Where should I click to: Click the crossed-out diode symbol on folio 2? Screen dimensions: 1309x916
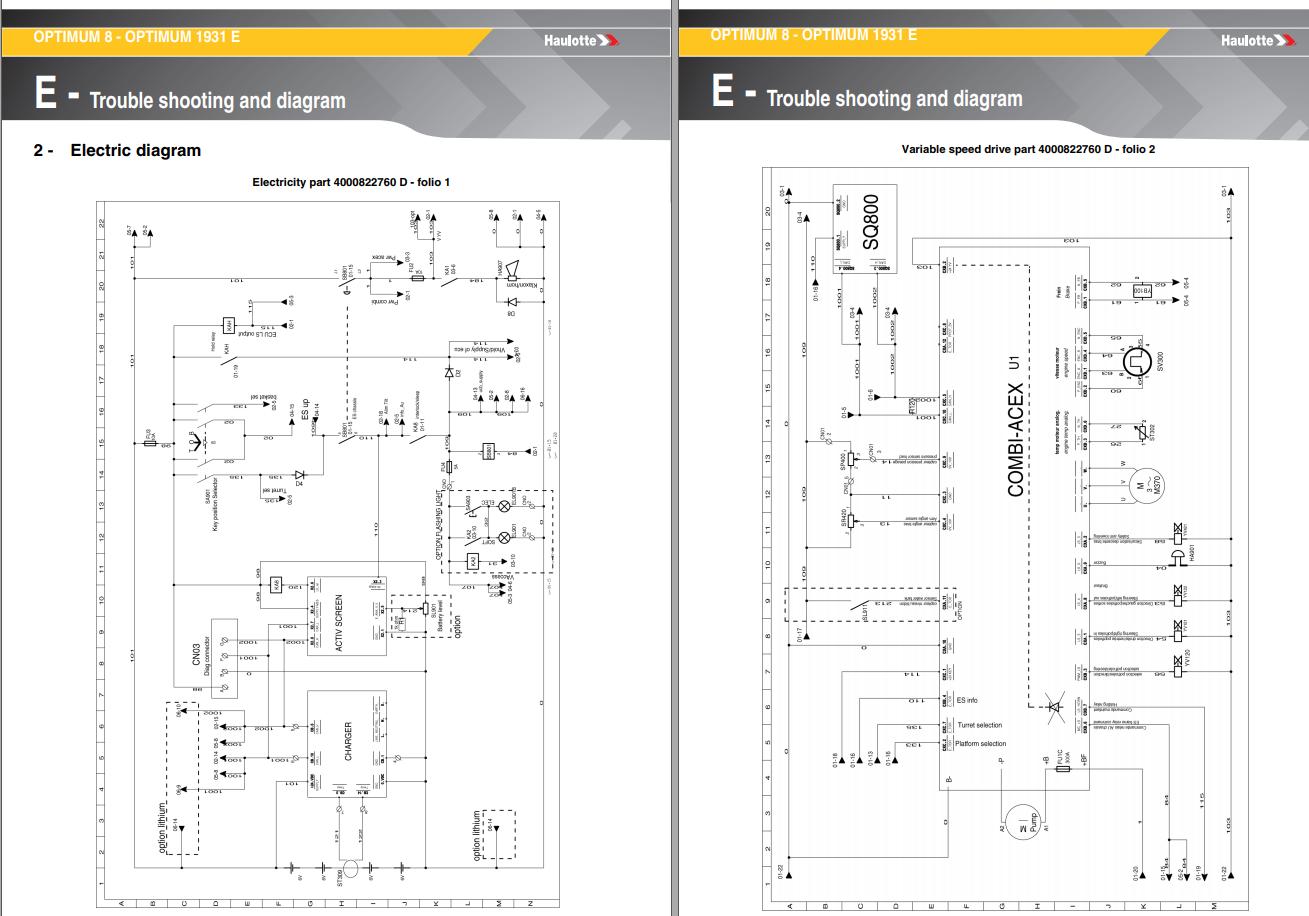tap(1053, 706)
